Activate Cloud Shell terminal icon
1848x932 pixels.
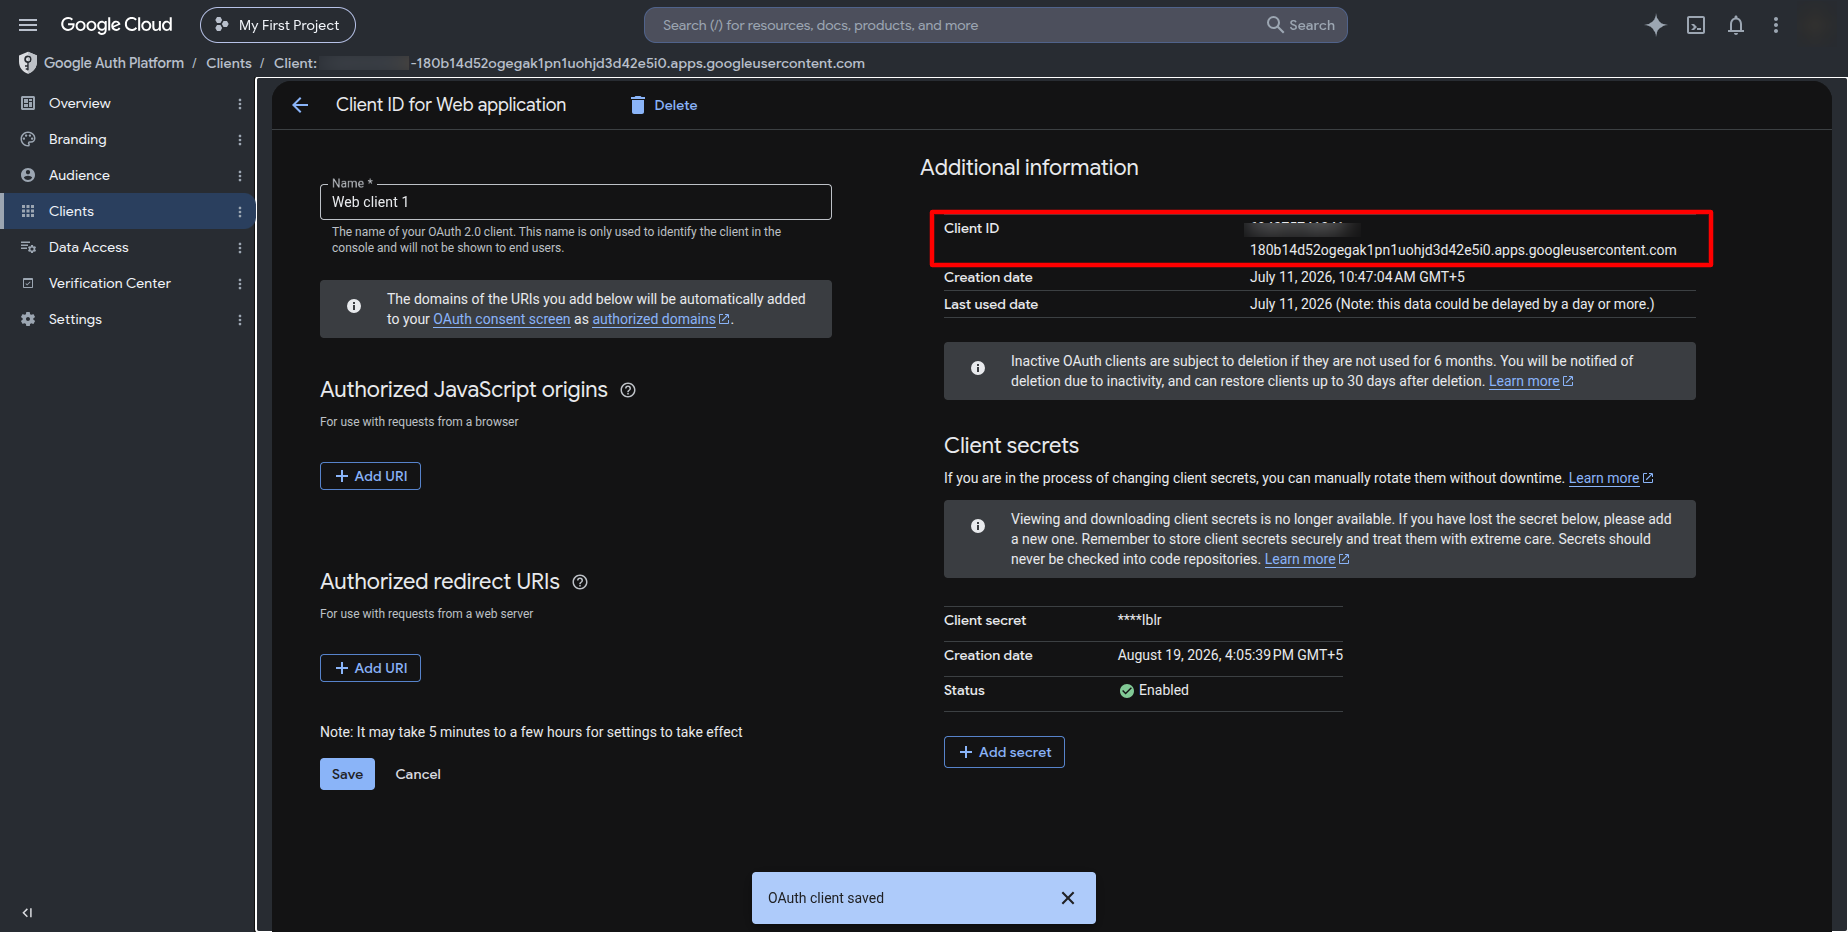tap(1696, 25)
